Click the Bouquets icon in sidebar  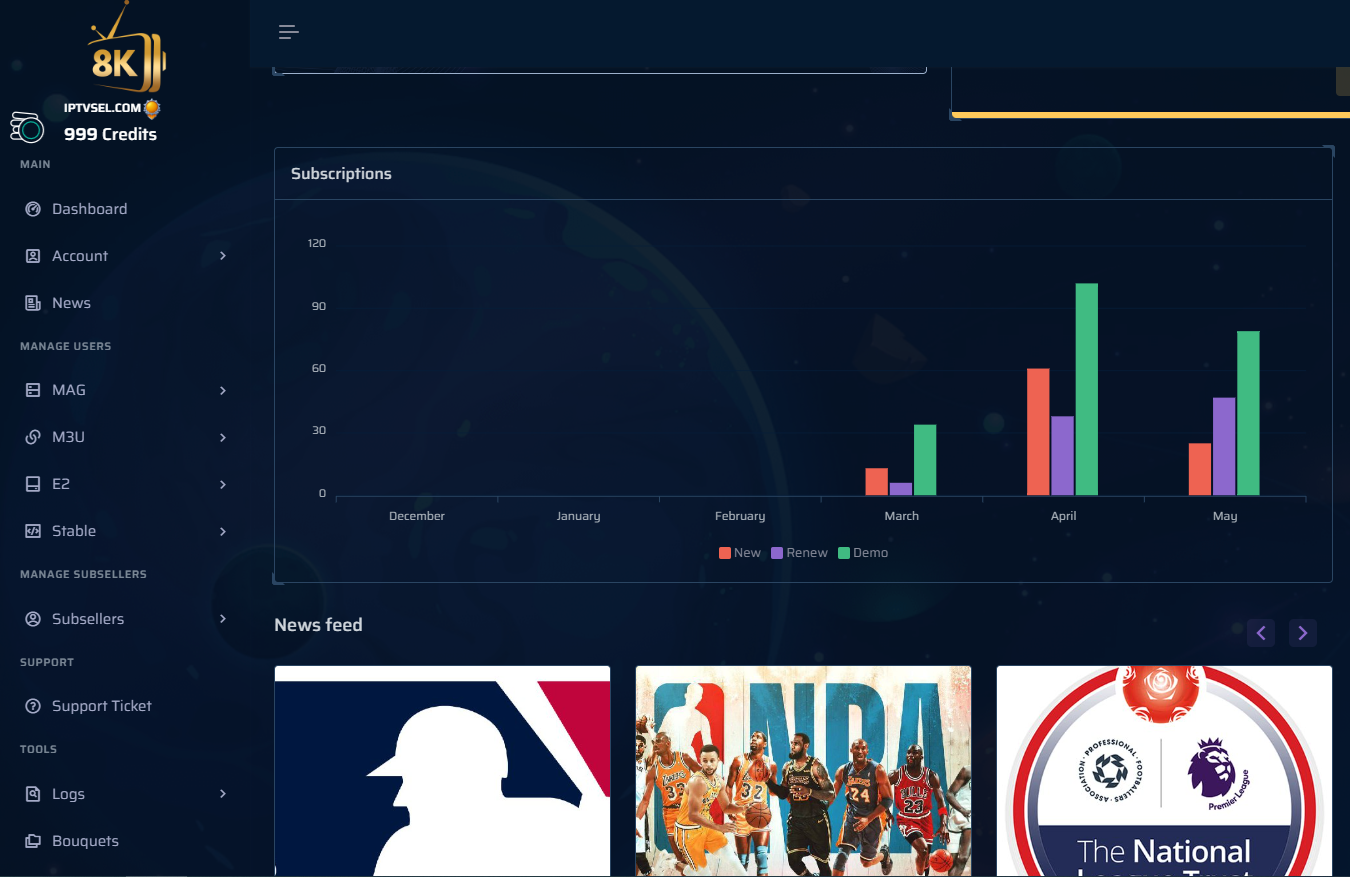click(x=33, y=841)
